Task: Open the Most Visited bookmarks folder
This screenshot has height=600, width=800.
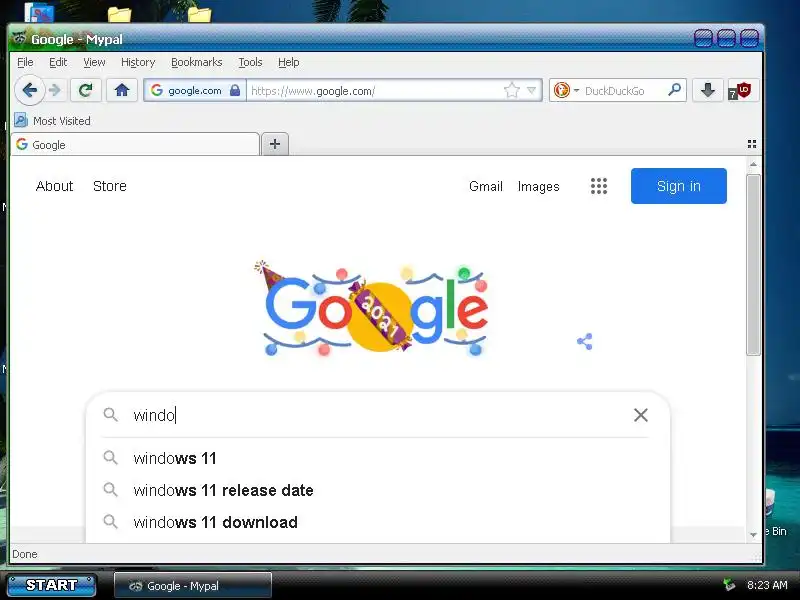Action: (x=53, y=121)
